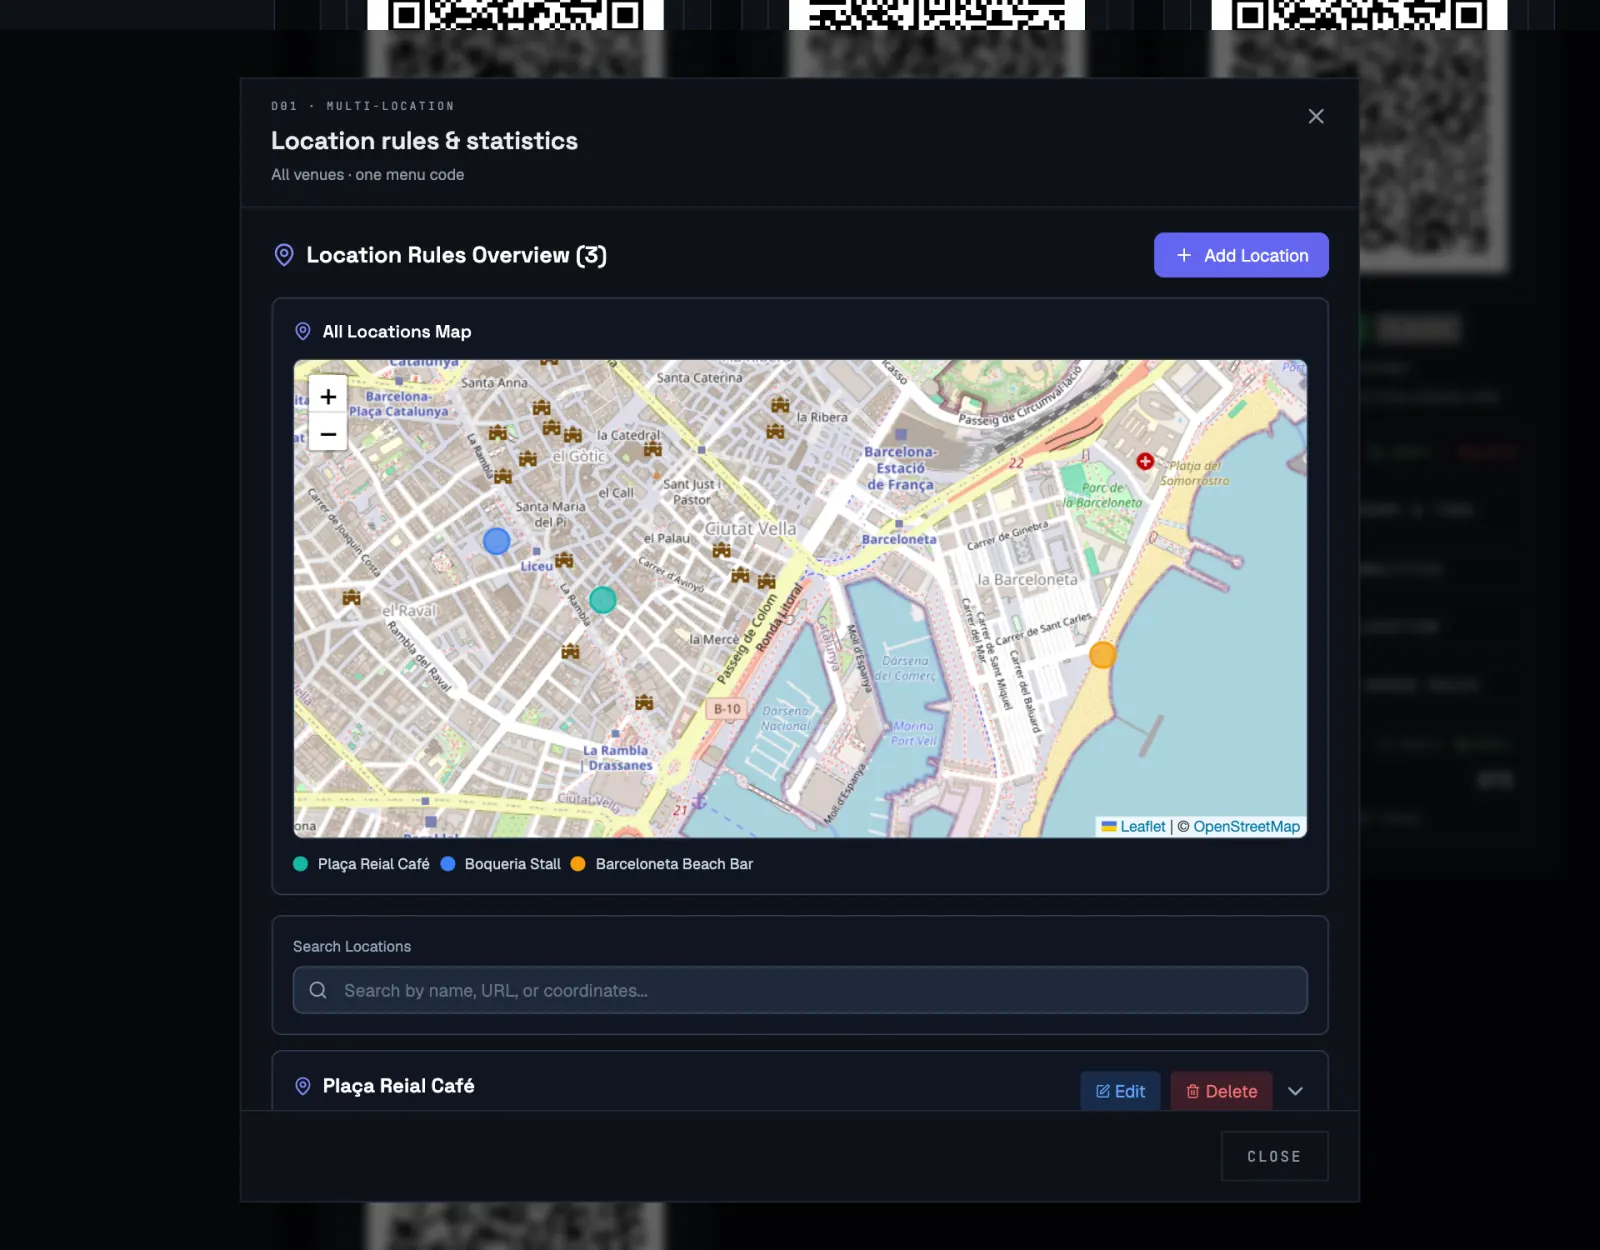Image resolution: width=1600 pixels, height=1250 pixels.
Task: Zoom in on the map
Action: [328, 396]
